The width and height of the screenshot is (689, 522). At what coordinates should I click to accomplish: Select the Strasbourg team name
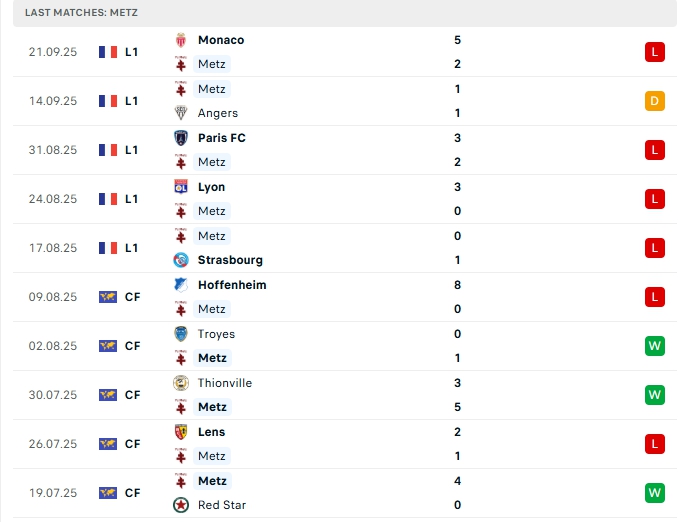[x=230, y=260]
